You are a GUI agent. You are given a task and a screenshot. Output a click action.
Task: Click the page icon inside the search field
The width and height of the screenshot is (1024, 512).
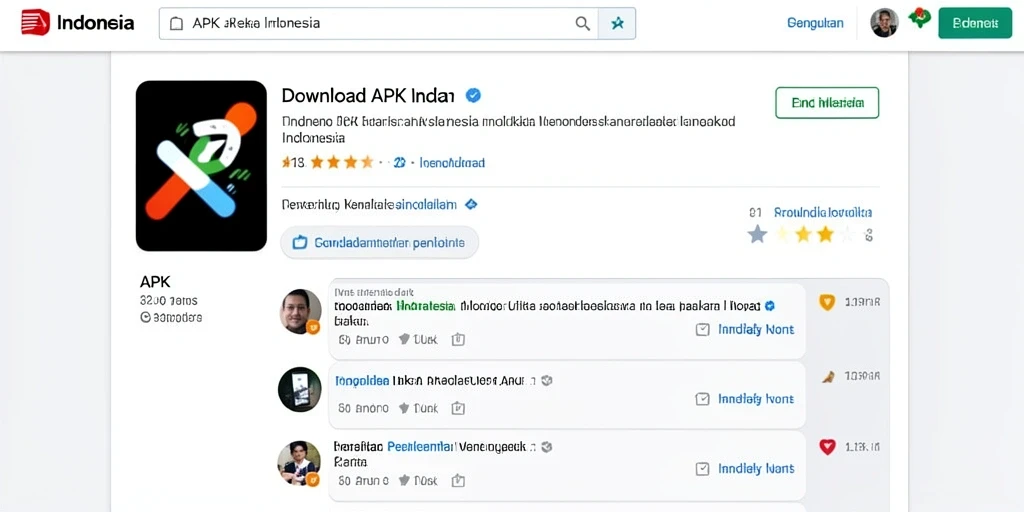coord(176,24)
